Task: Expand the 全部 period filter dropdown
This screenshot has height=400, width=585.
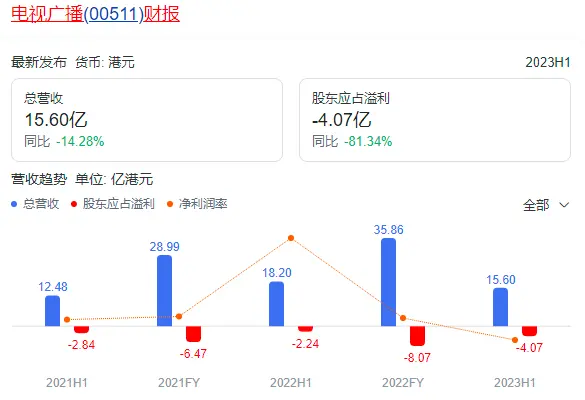Action: pos(546,205)
